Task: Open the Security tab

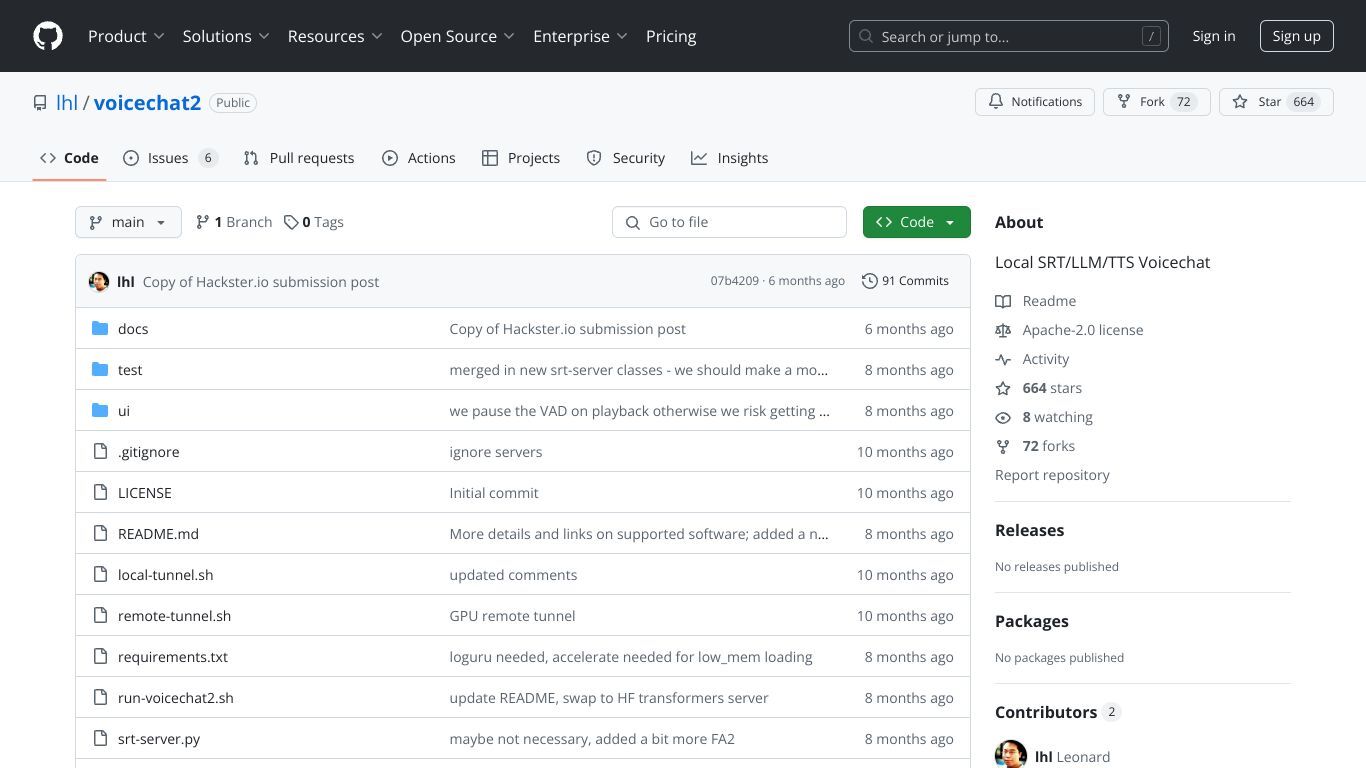Action: (626, 158)
